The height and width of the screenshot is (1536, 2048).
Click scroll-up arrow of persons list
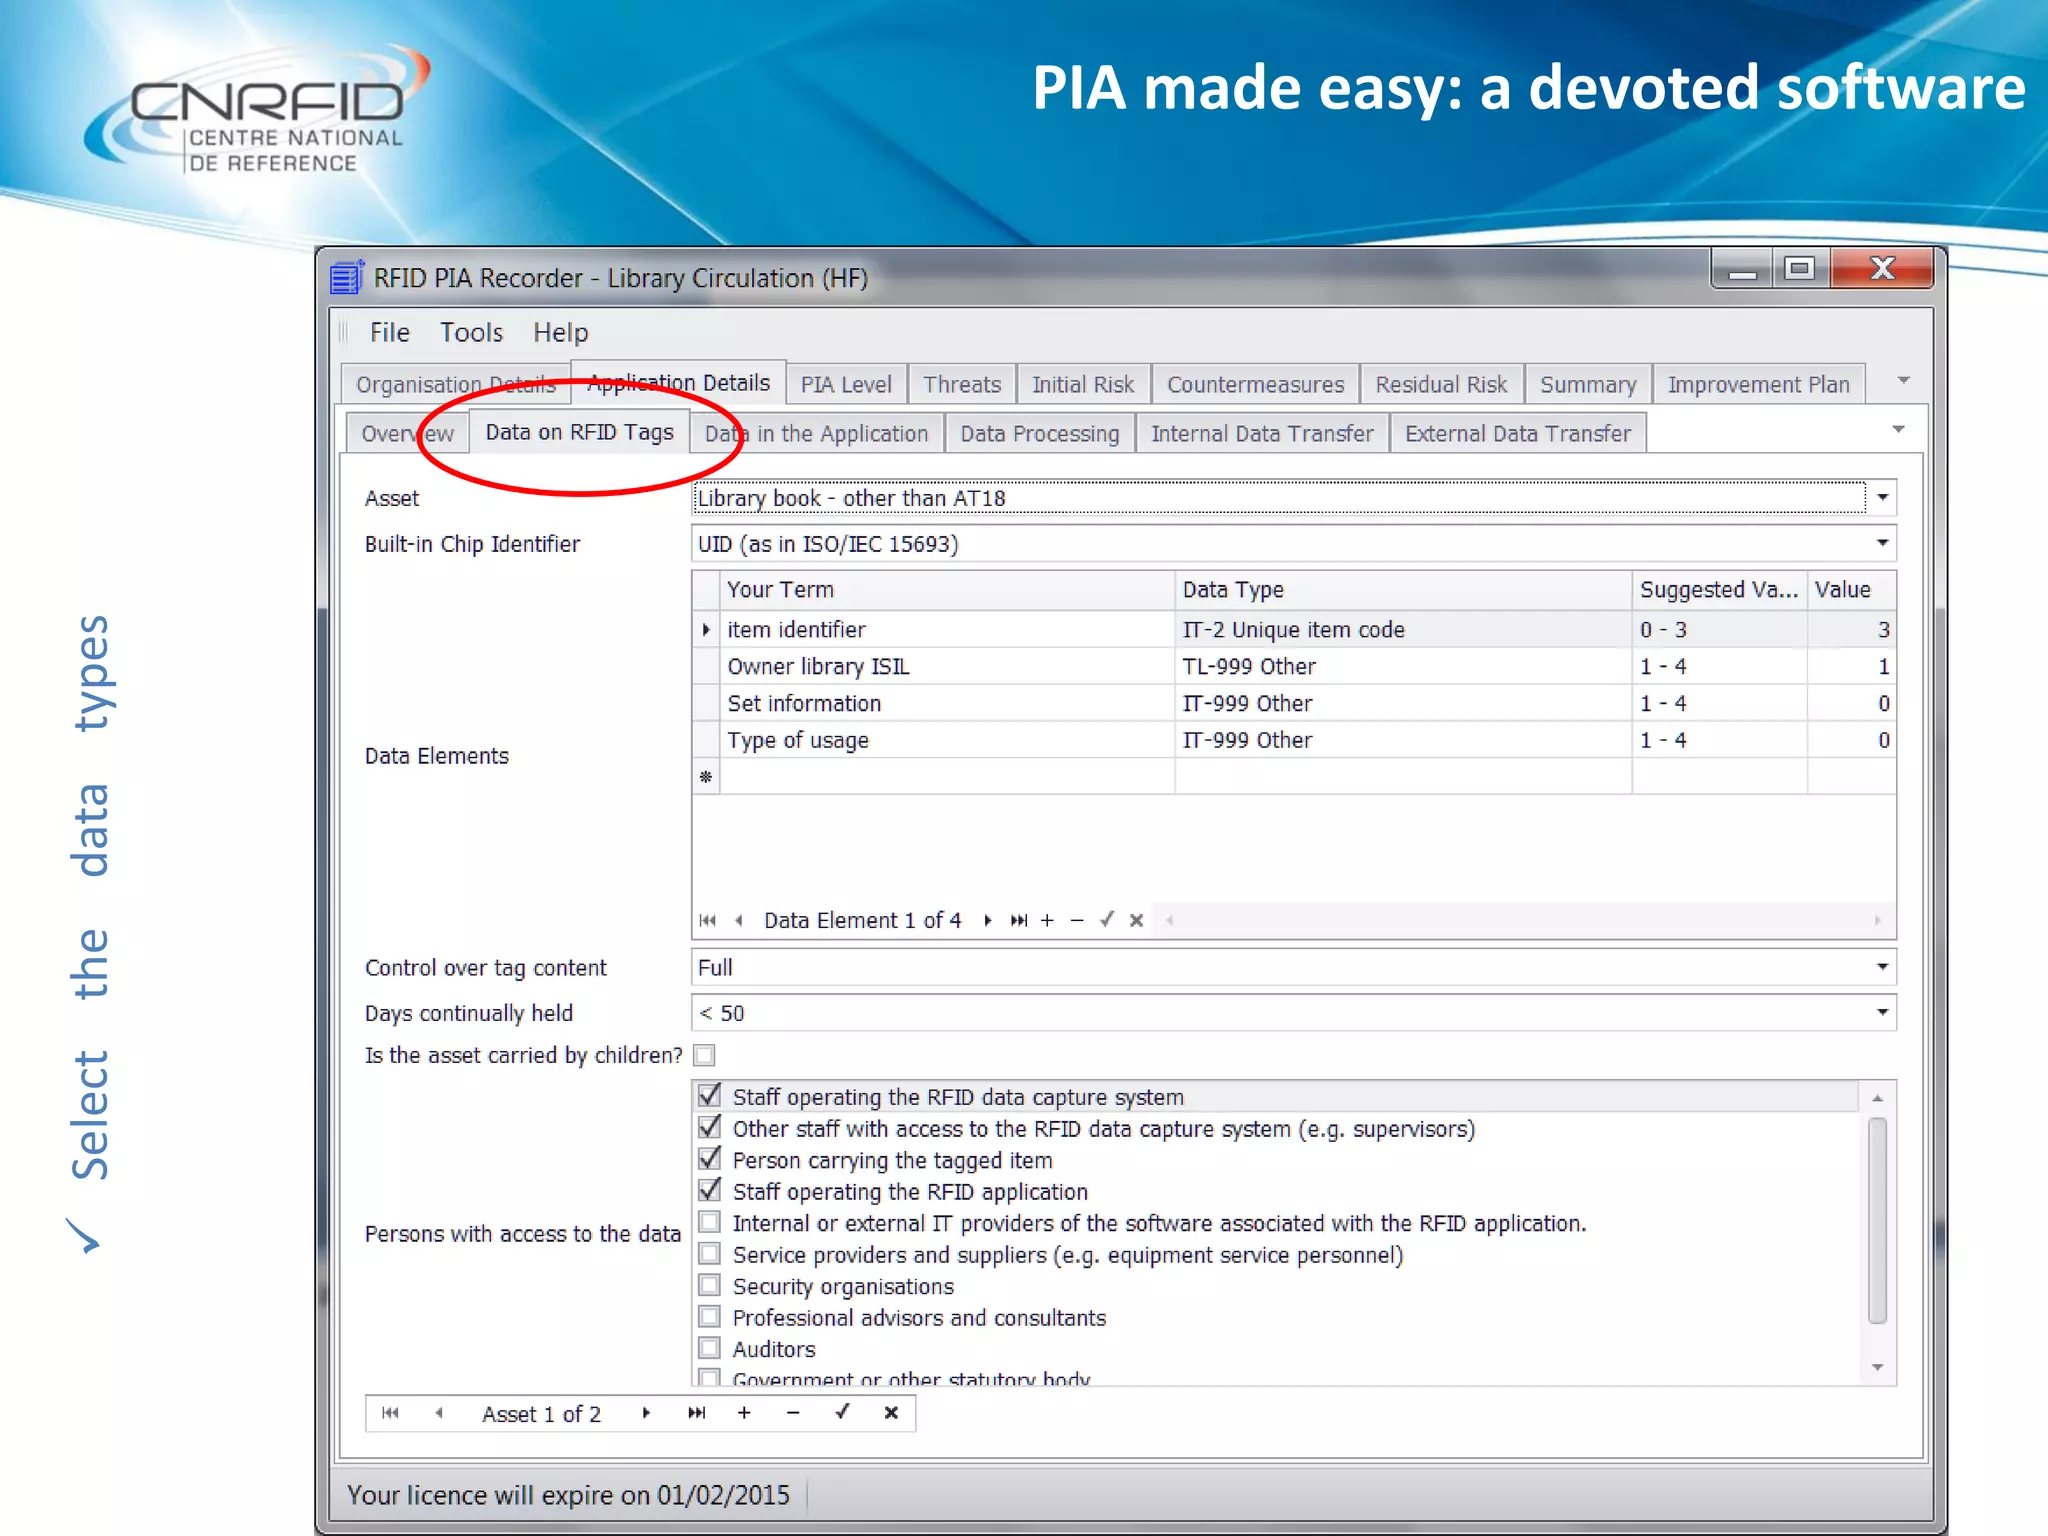point(1878,1098)
